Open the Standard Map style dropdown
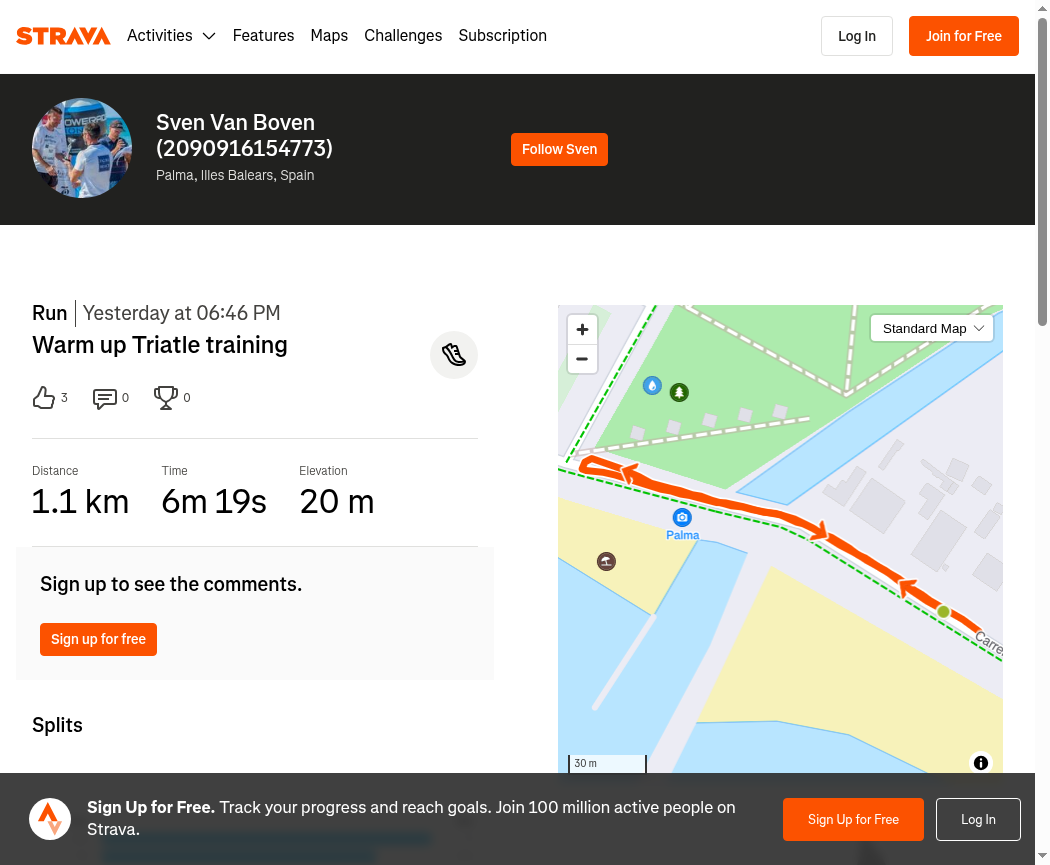Image resolution: width=1050 pixels, height=865 pixels. 931,329
